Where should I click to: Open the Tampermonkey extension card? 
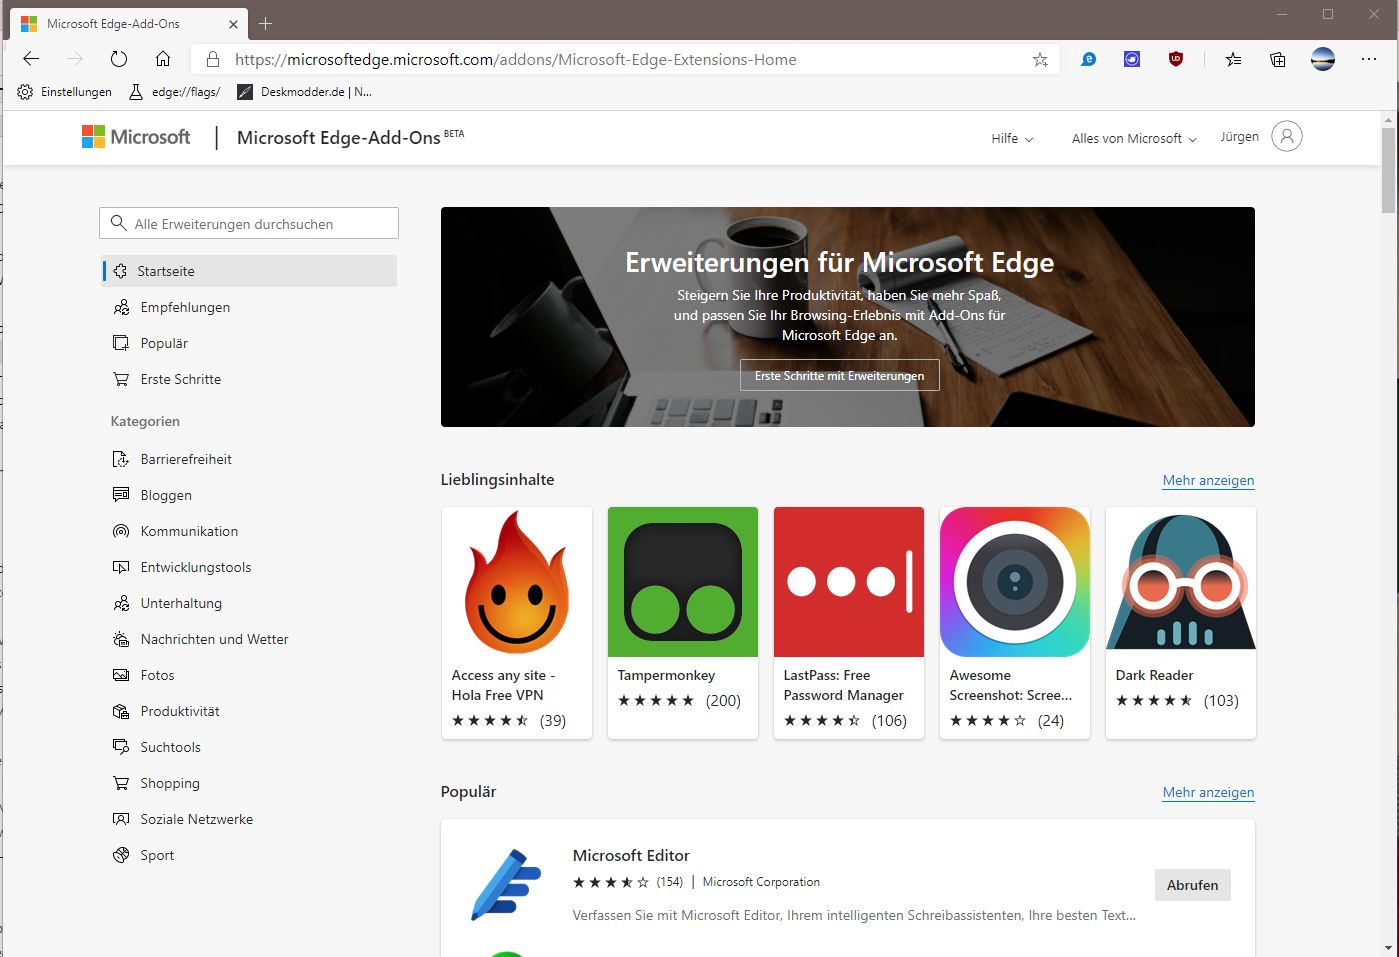pyautogui.click(x=683, y=623)
